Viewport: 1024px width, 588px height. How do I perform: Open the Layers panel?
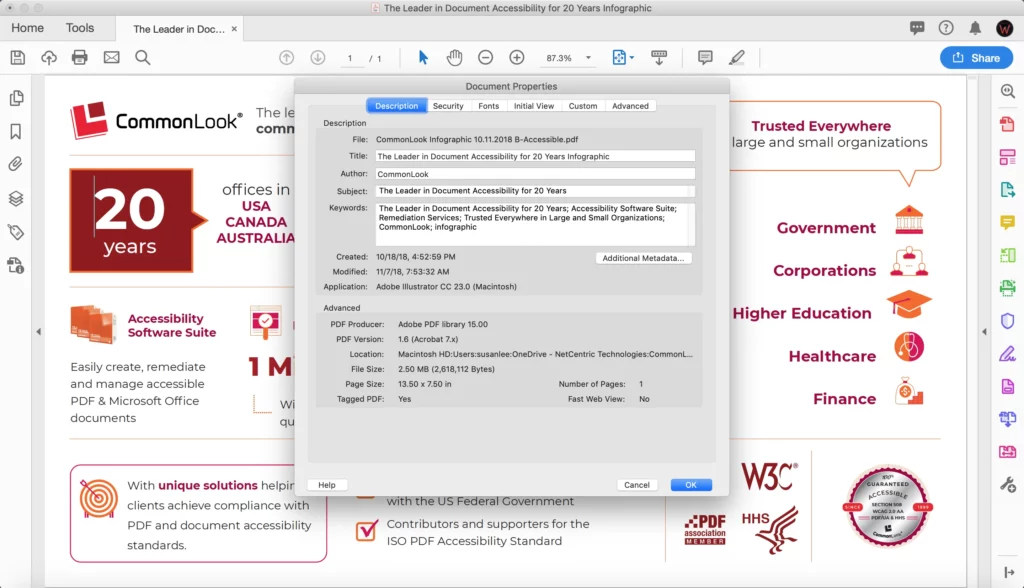[x=15, y=197]
